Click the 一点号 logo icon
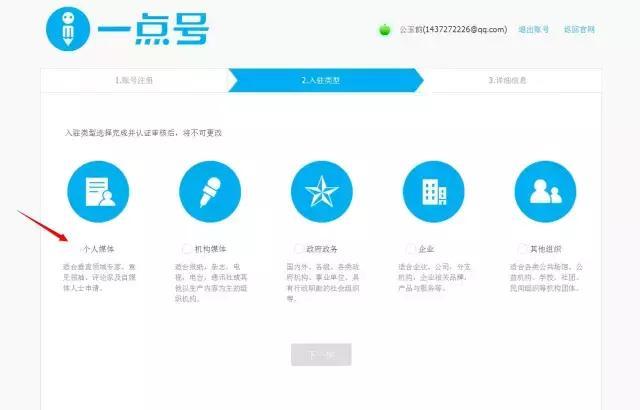Image resolution: width=640 pixels, height=410 pixels. (68, 29)
